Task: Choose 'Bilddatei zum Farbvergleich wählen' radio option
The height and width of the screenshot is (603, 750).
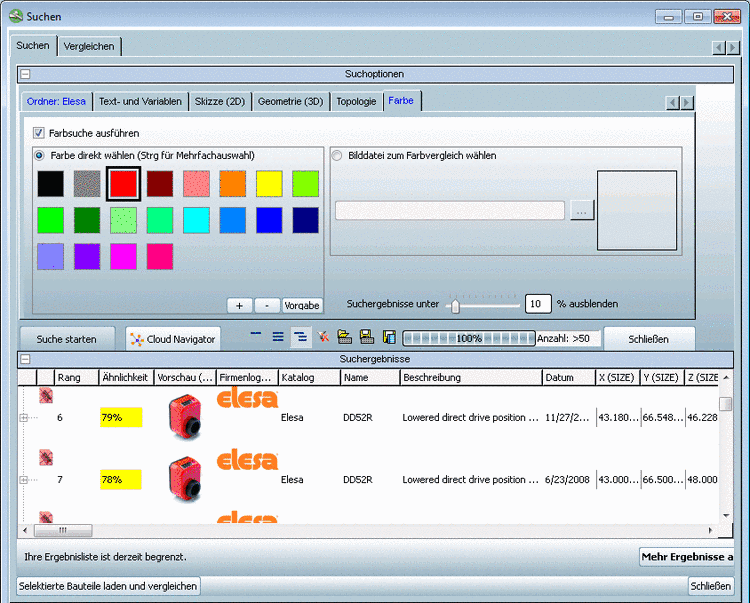Action: [337, 155]
